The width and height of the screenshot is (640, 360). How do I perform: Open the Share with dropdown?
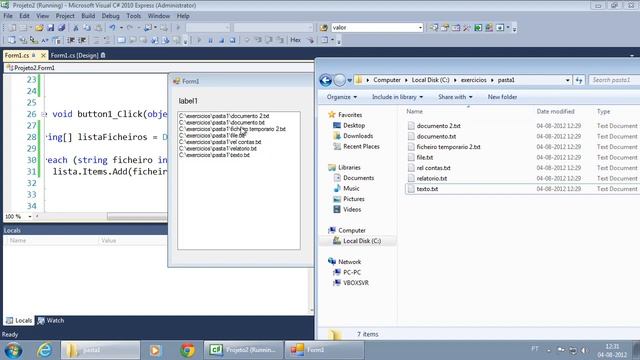(455, 97)
